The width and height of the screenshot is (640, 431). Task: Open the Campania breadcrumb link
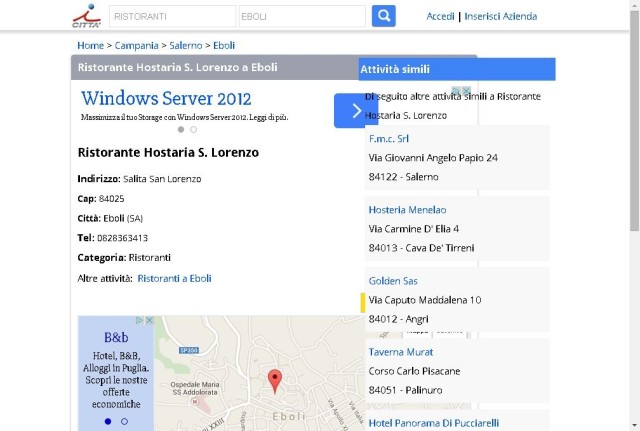tap(136, 45)
